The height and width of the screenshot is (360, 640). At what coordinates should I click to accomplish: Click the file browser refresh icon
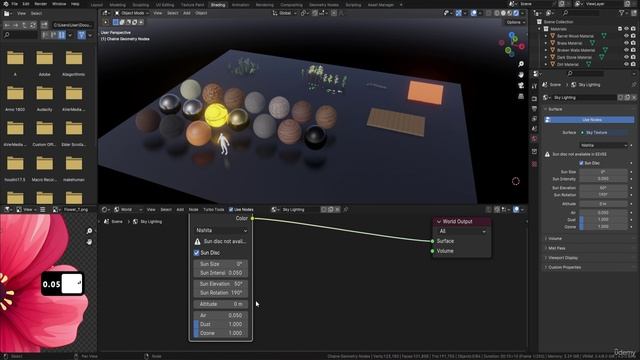pyautogui.click(x=33, y=25)
